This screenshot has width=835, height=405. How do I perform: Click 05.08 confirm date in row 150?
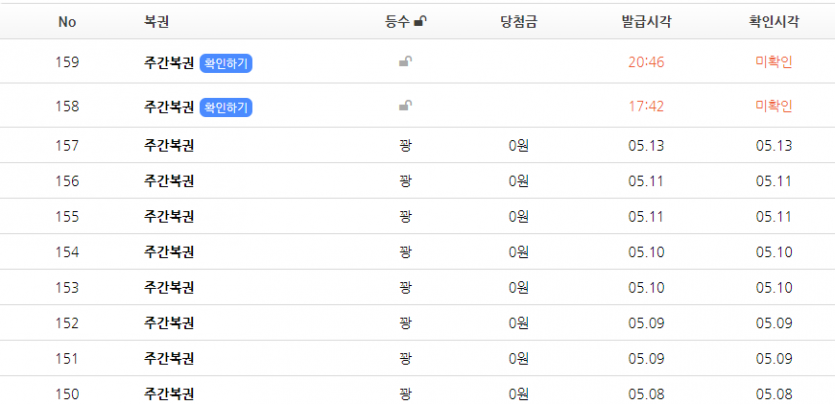774,394
